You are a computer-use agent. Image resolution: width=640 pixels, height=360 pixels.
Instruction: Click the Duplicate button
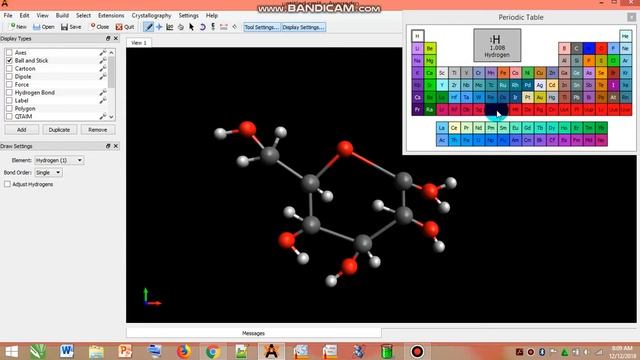pos(59,130)
